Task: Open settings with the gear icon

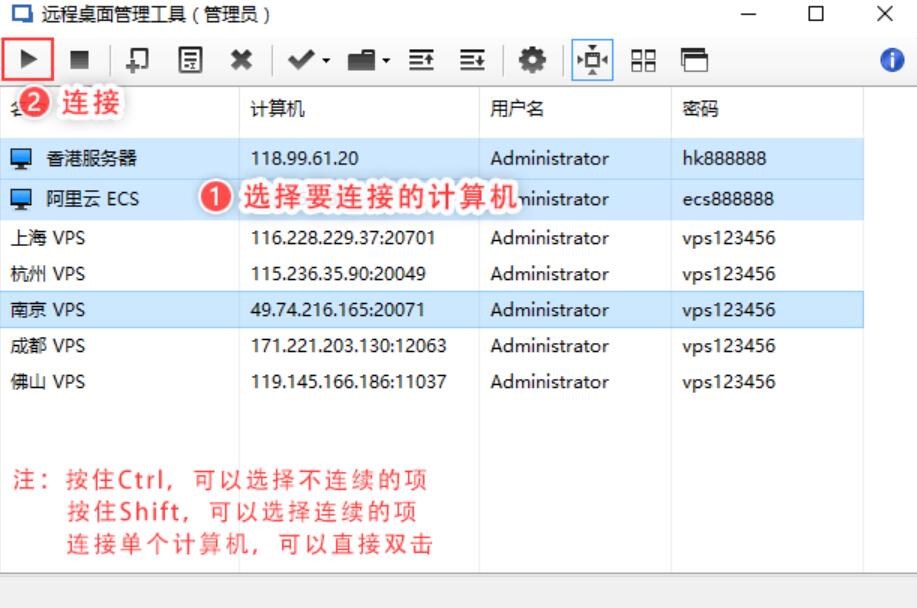Action: (532, 60)
